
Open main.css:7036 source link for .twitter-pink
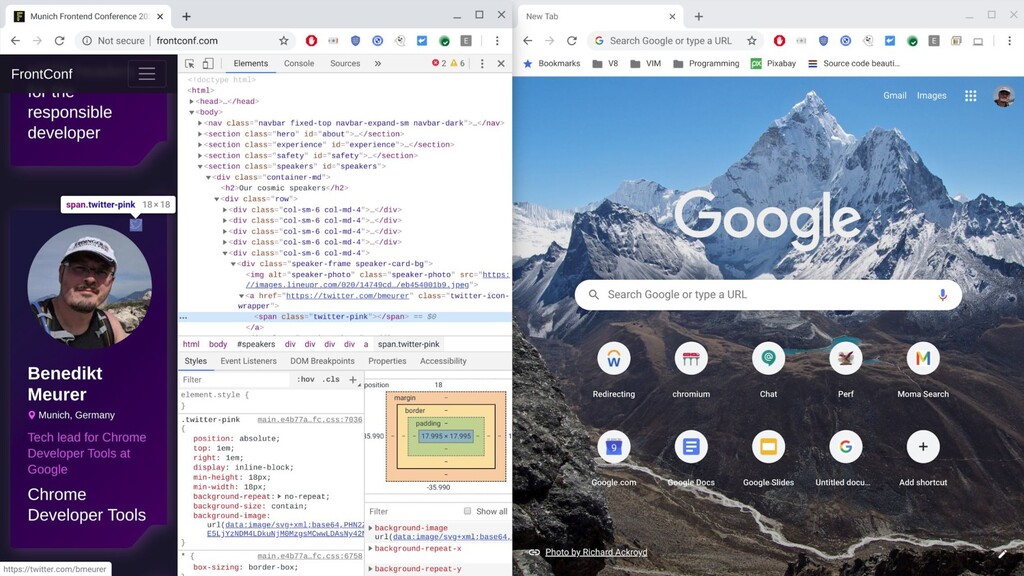(310, 420)
